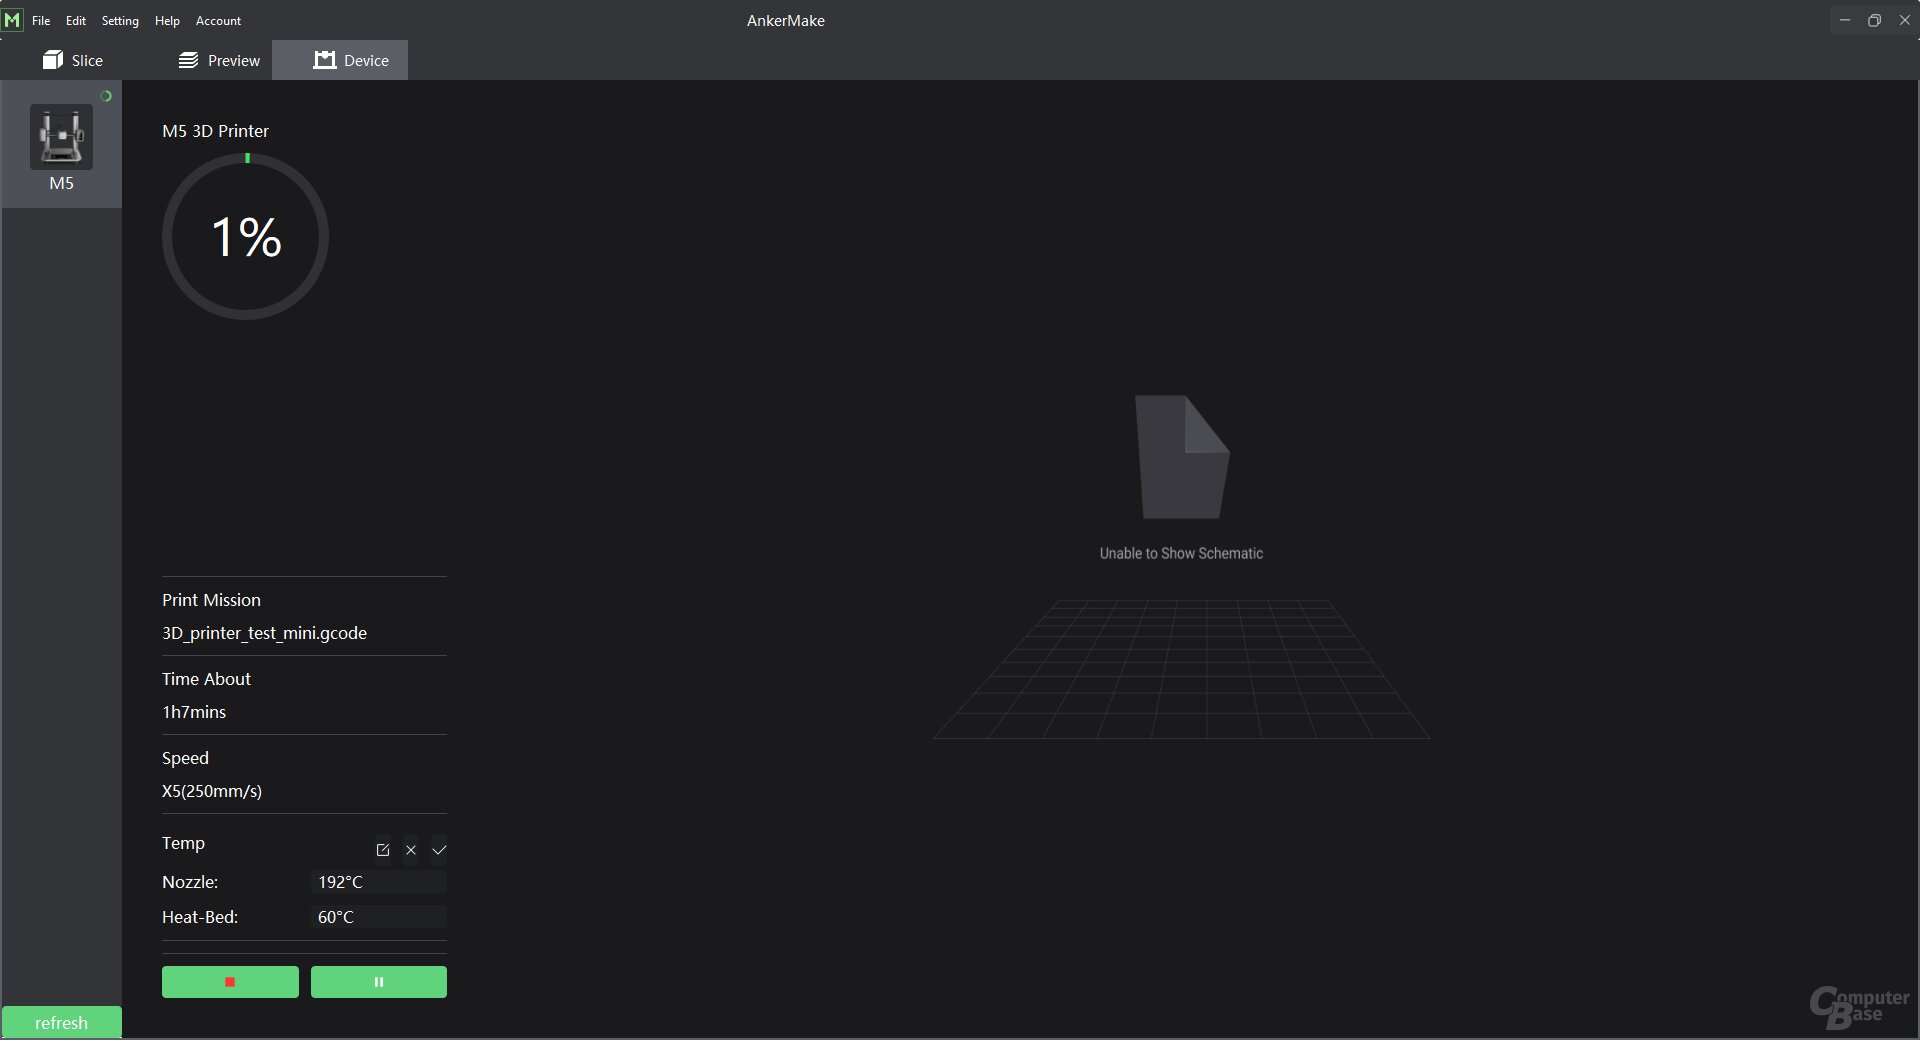
Task: Click the Heat-Bed temperature field
Action: [x=378, y=917]
